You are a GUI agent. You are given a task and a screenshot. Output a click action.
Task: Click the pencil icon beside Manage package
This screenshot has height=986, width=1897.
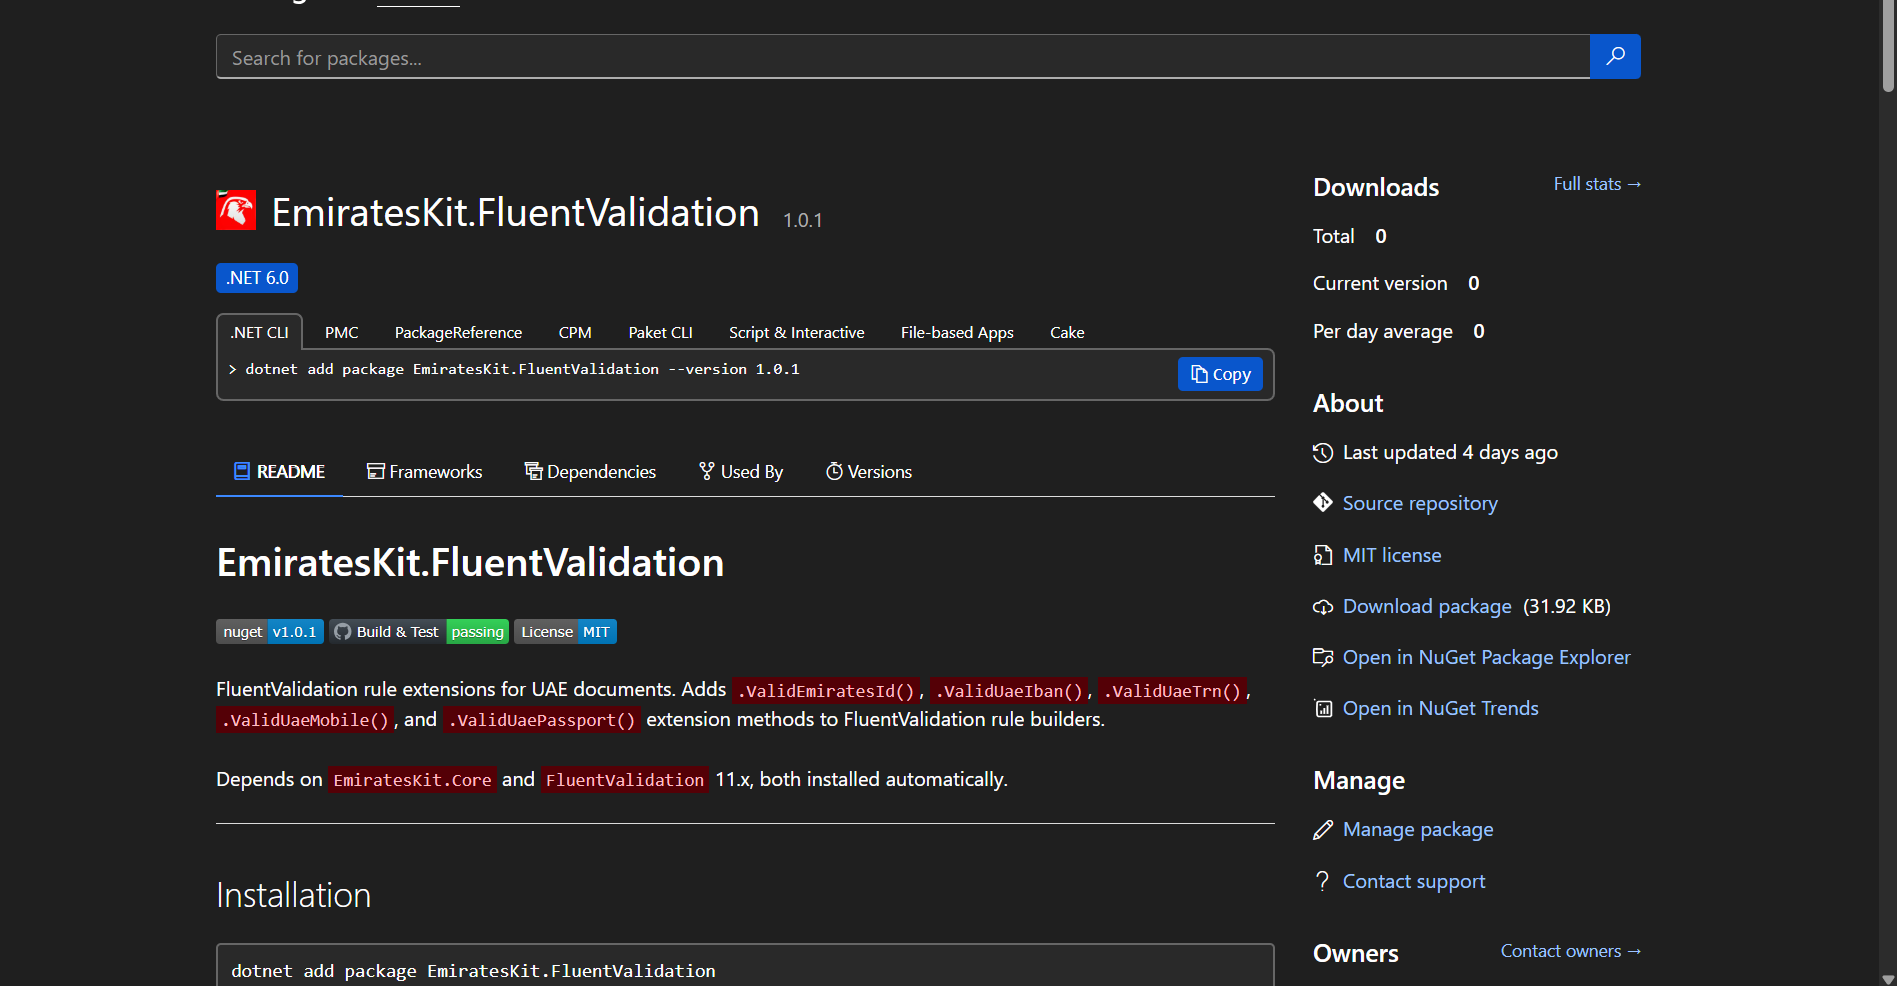(x=1323, y=830)
